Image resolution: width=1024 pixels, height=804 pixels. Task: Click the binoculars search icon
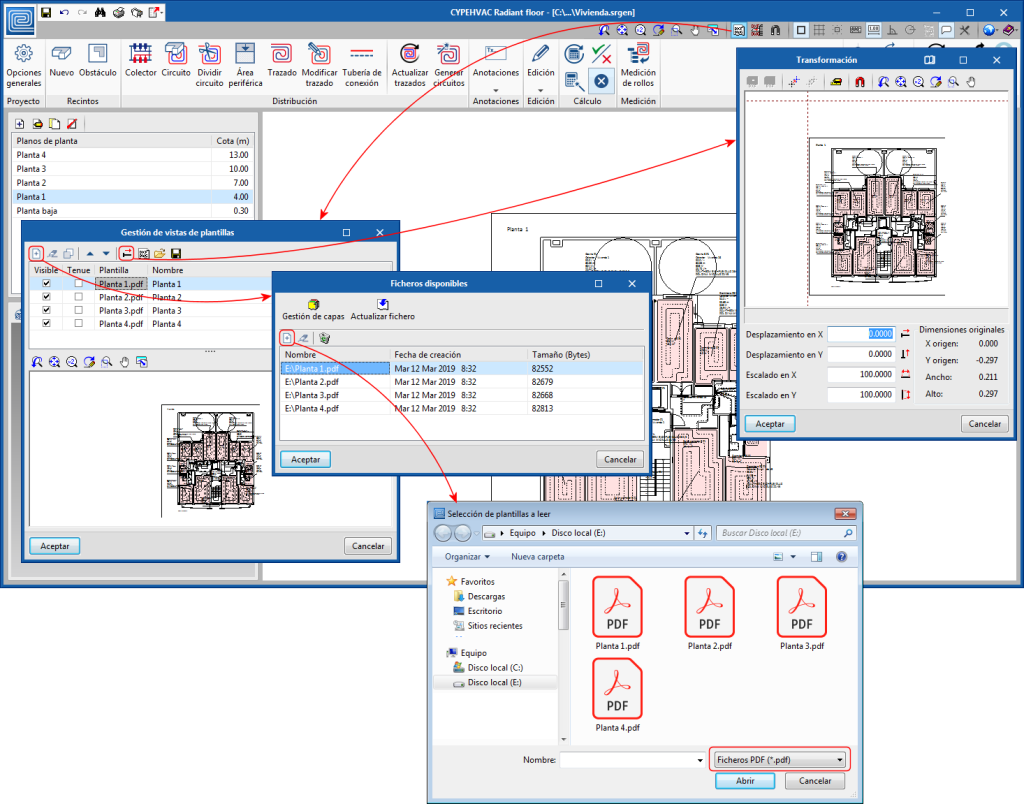pos(100,12)
